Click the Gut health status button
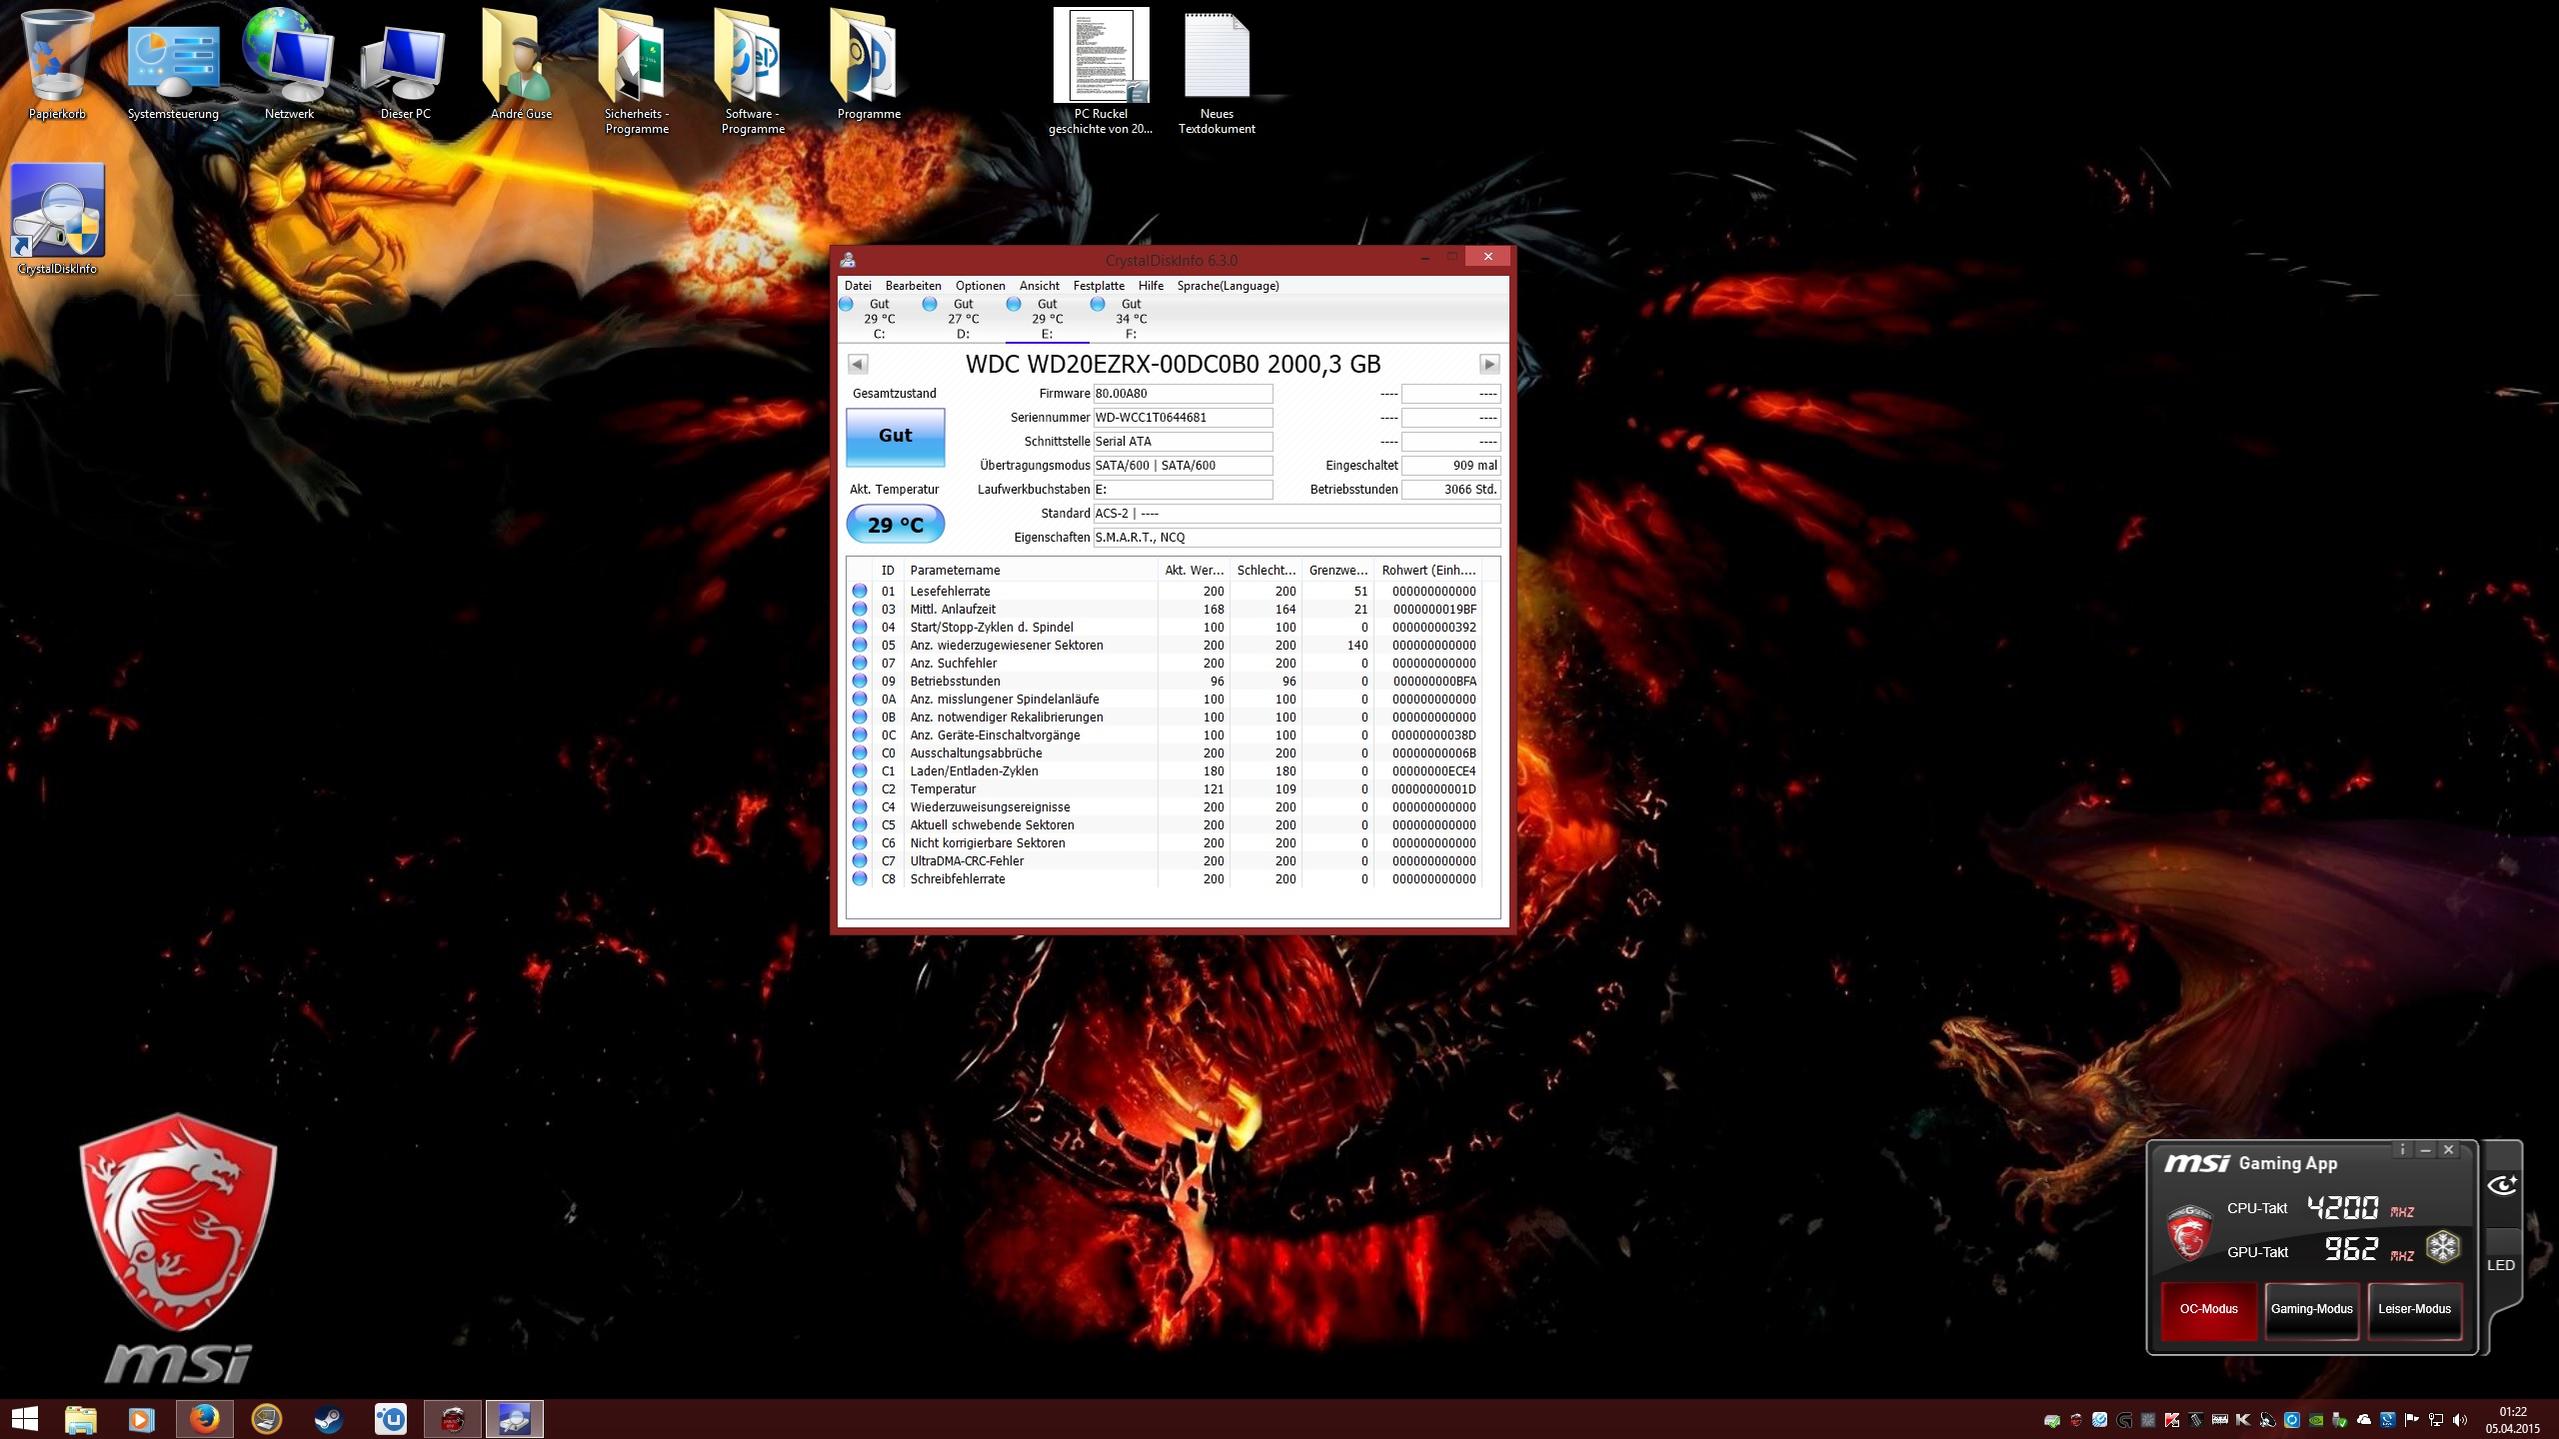Viewport: 2559px width, 1439px height. (895, 436)
